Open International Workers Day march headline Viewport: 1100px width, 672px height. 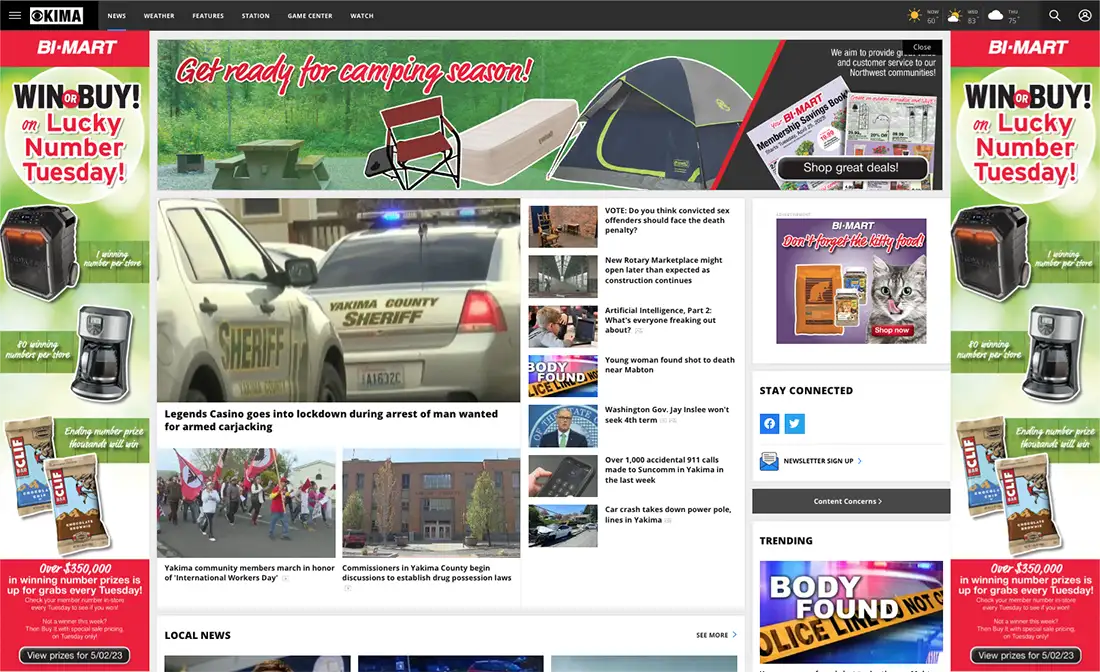pyautogui.click(x=249, y=572)
